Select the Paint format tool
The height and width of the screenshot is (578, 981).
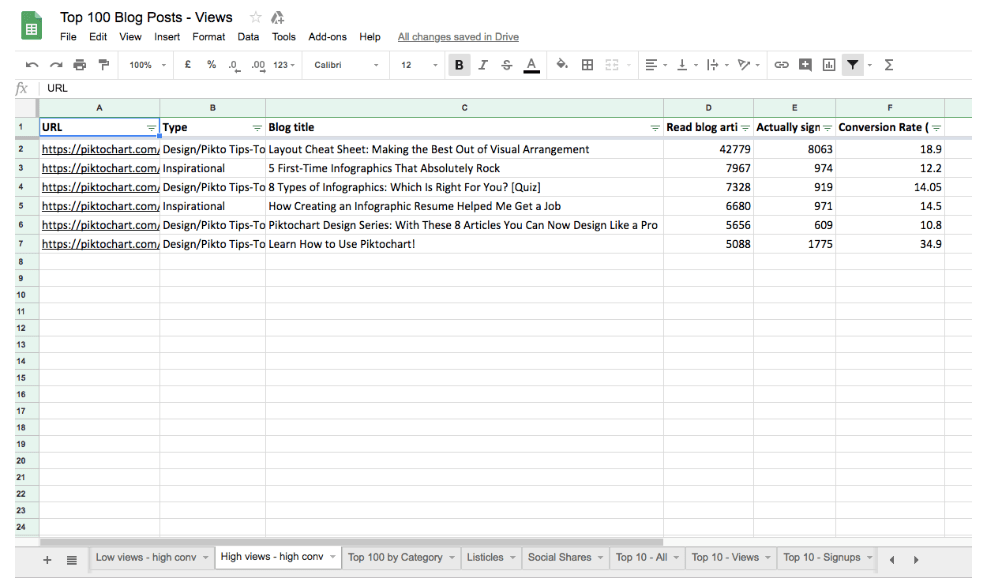pyautogui.click(x=104, y=65)
